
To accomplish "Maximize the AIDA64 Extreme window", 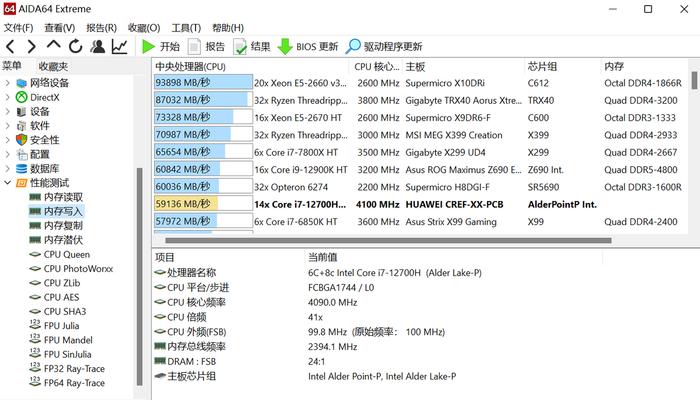I will [x=648, y=9].
